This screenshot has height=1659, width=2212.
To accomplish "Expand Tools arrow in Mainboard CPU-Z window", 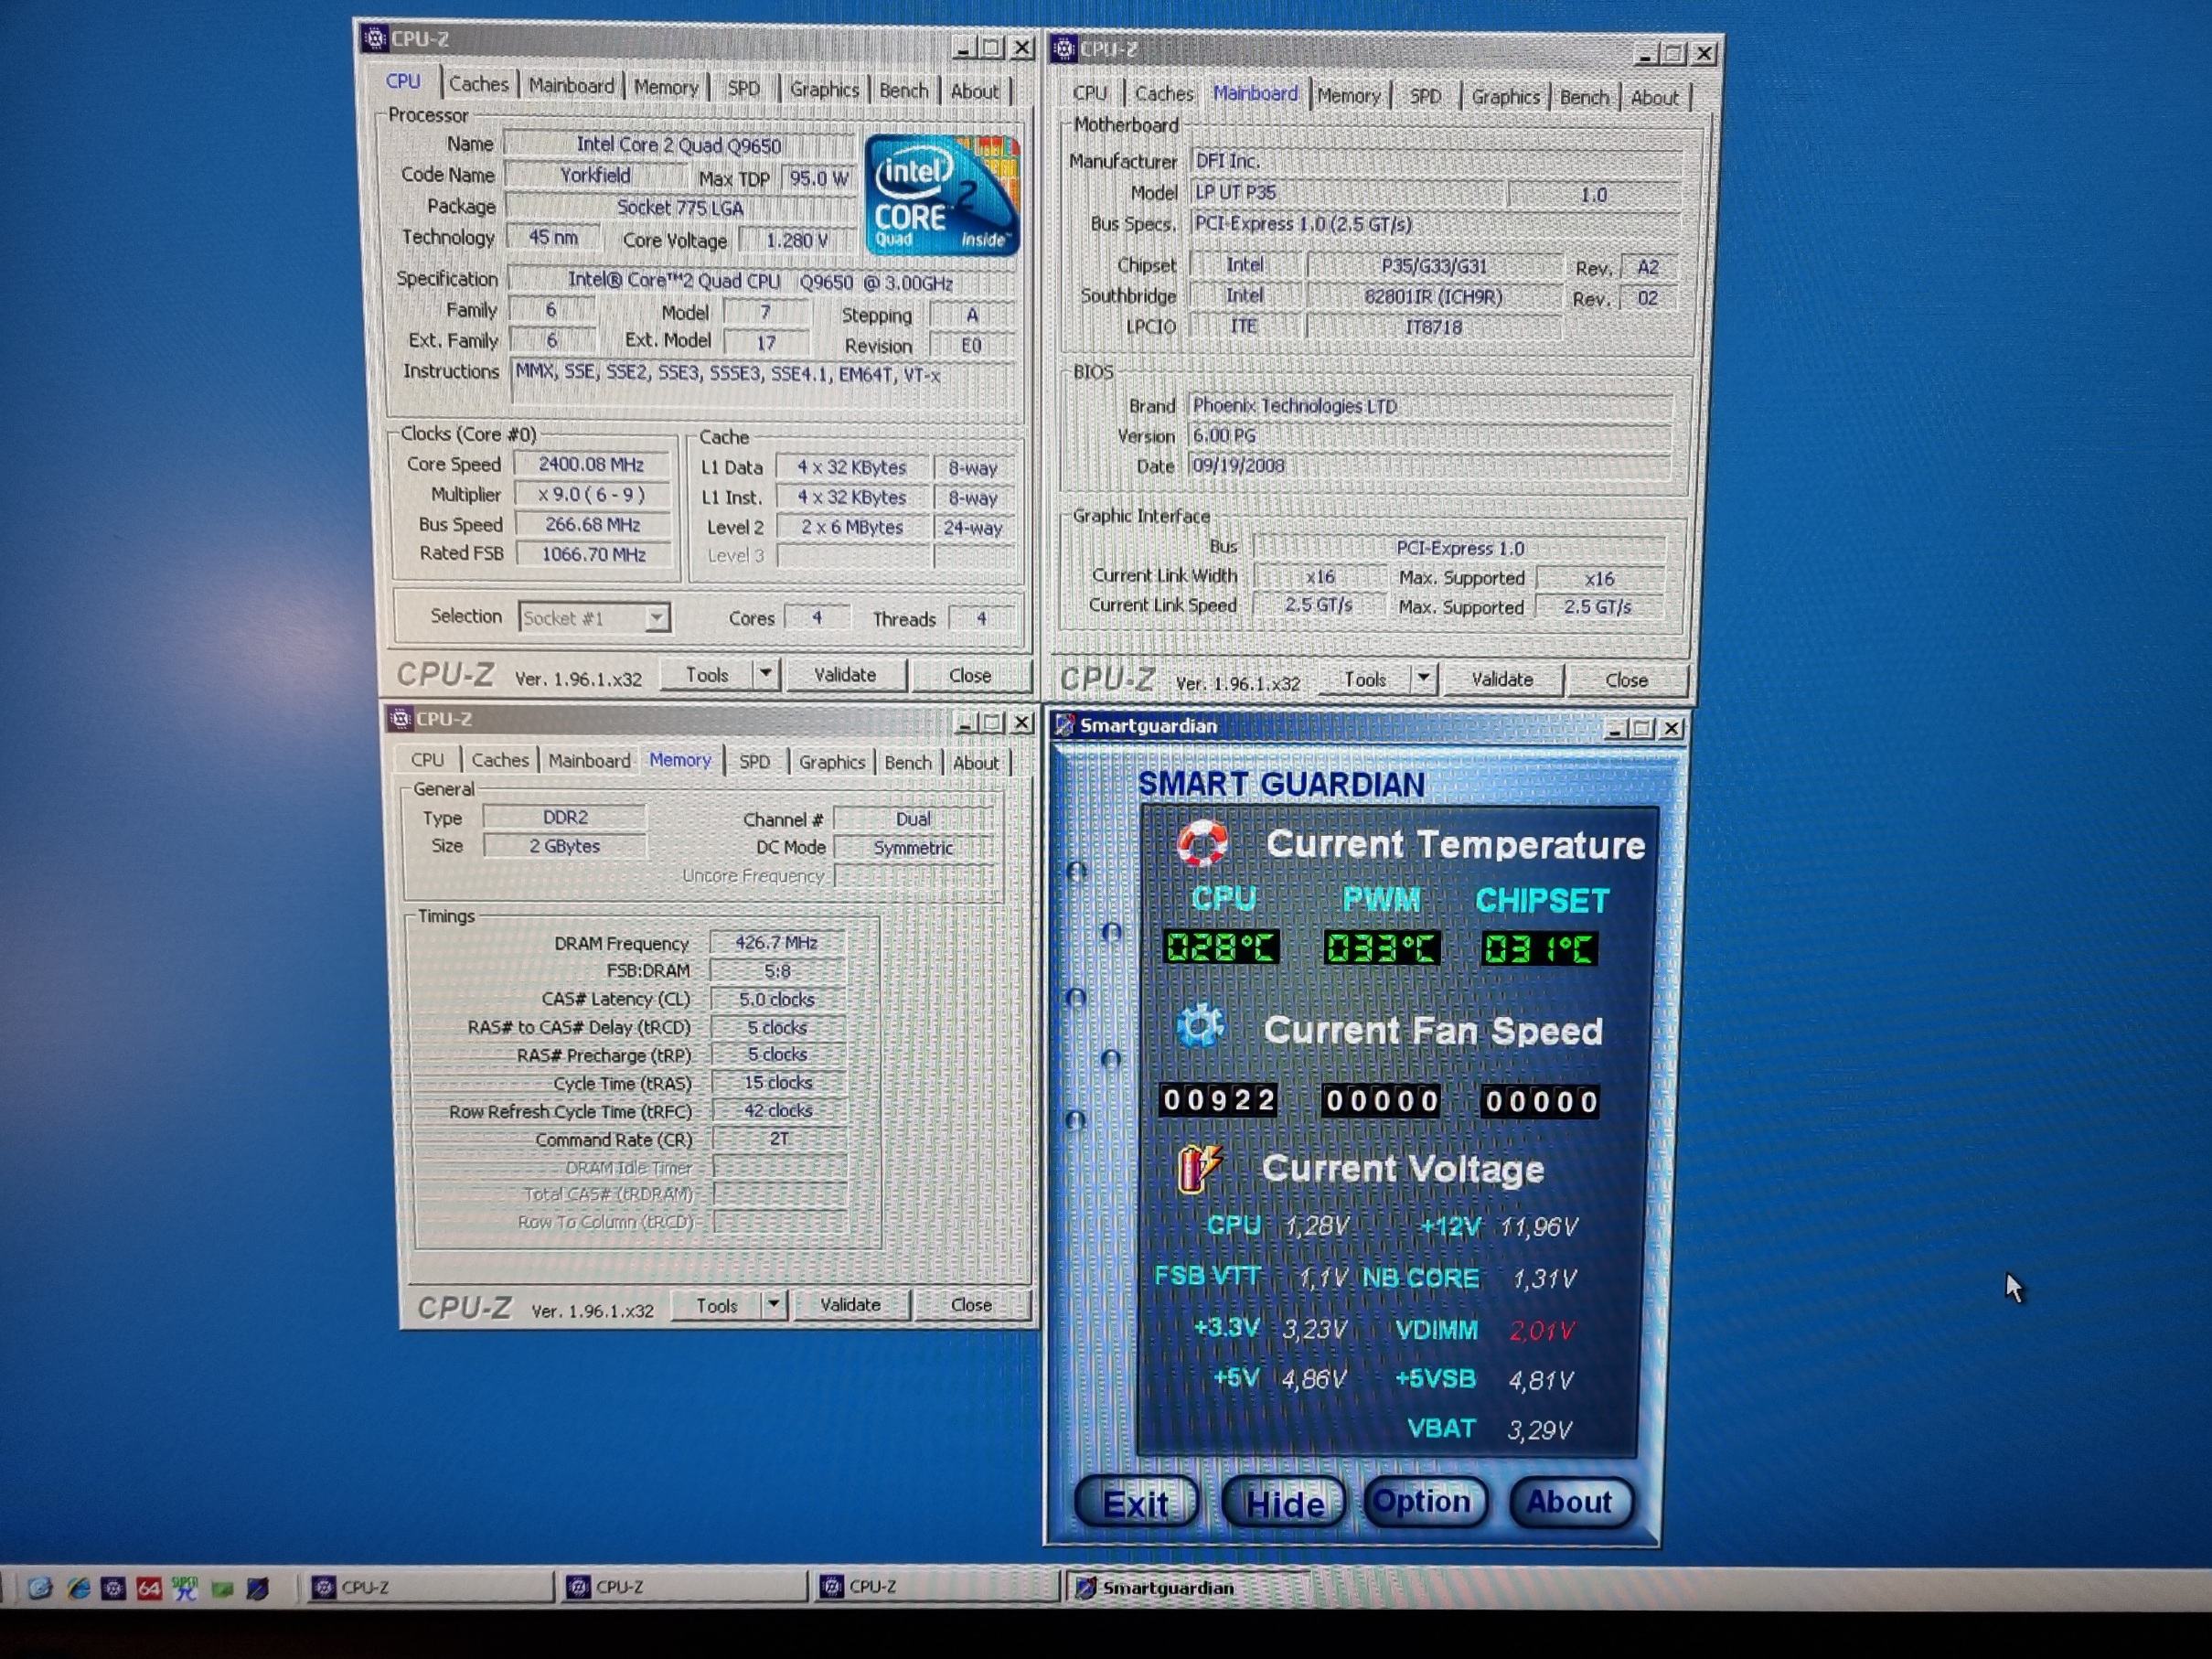I will pyautogui.click(x=1423, y=679).
